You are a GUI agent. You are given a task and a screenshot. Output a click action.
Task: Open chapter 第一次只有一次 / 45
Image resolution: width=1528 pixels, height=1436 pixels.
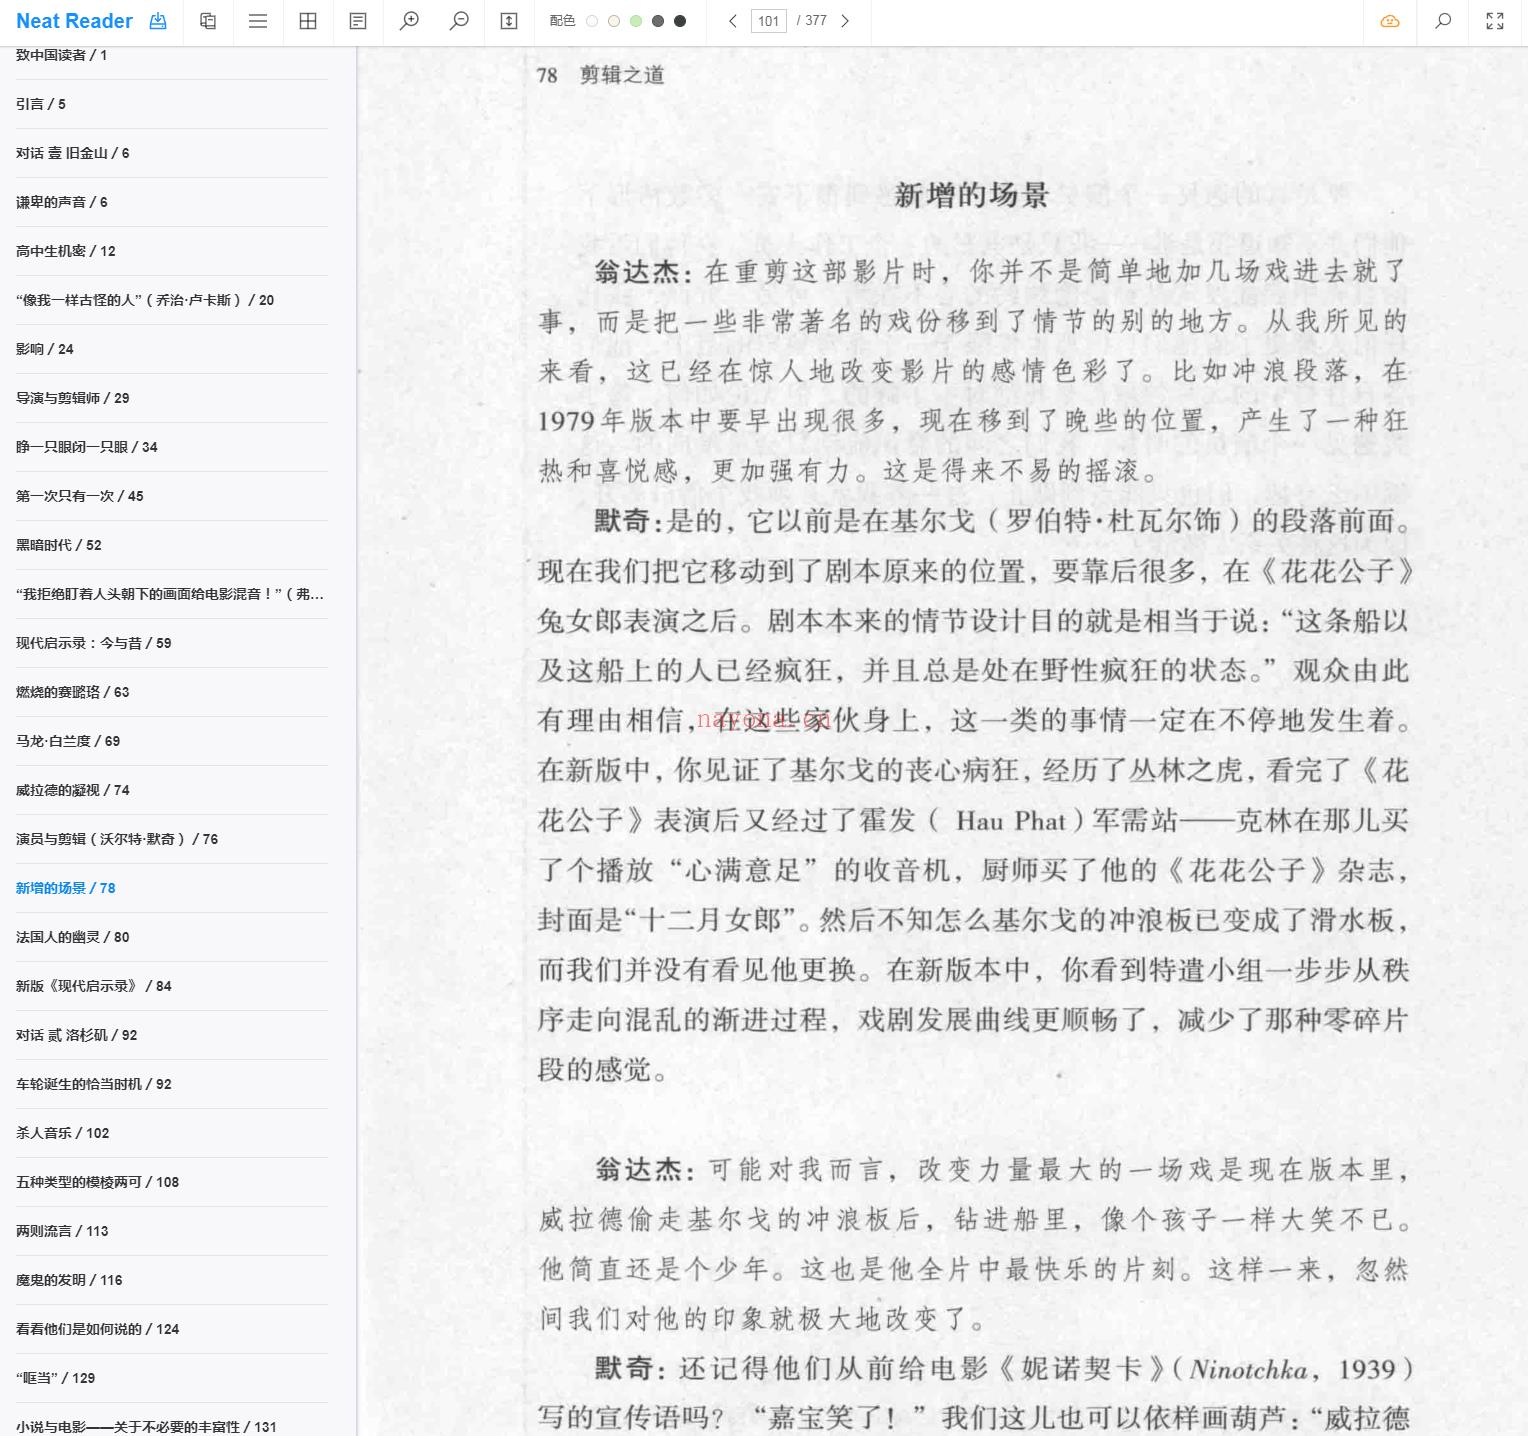click(80, 496)
